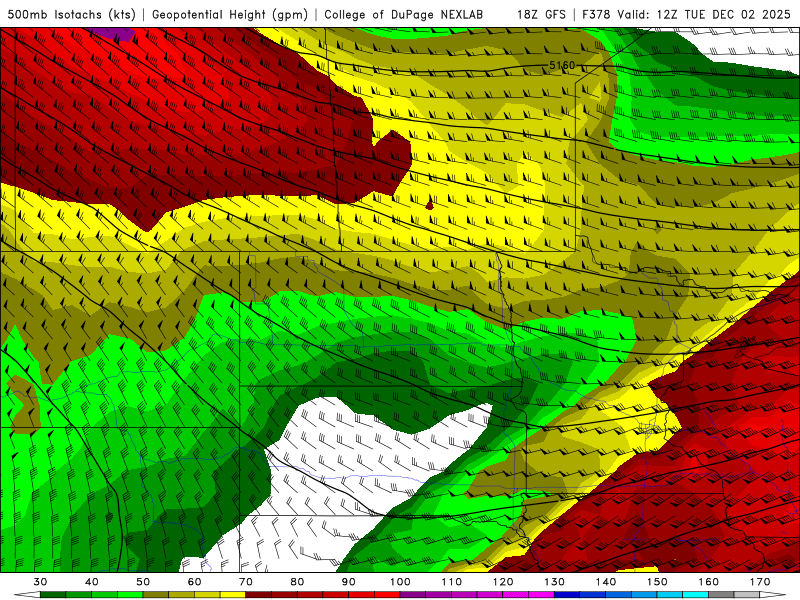
Task: Click the legend value 90
Action: point(348,582)
